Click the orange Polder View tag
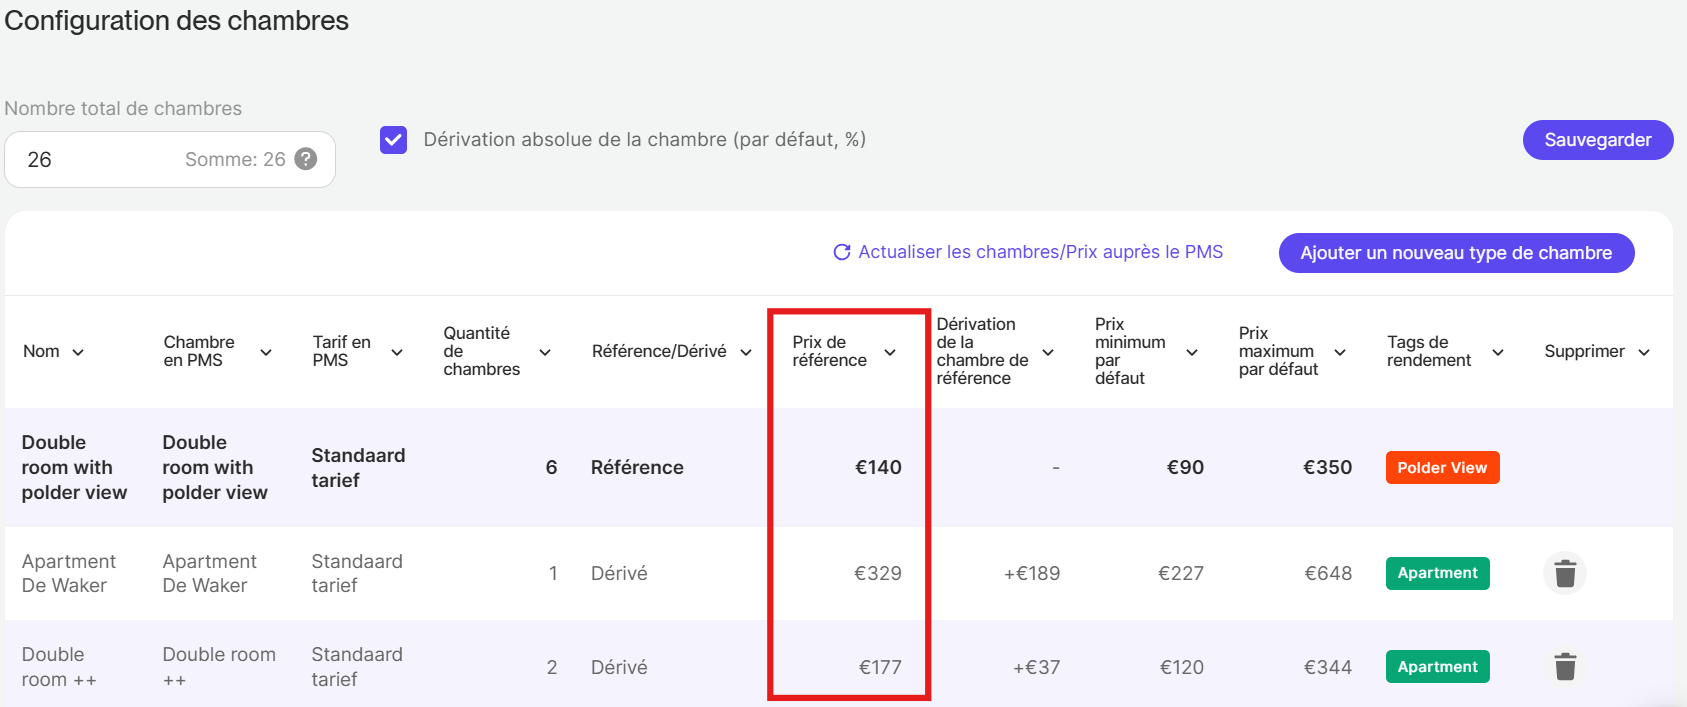The height and width of the screenshot is (707, 1687). (x=1442, y=468)
